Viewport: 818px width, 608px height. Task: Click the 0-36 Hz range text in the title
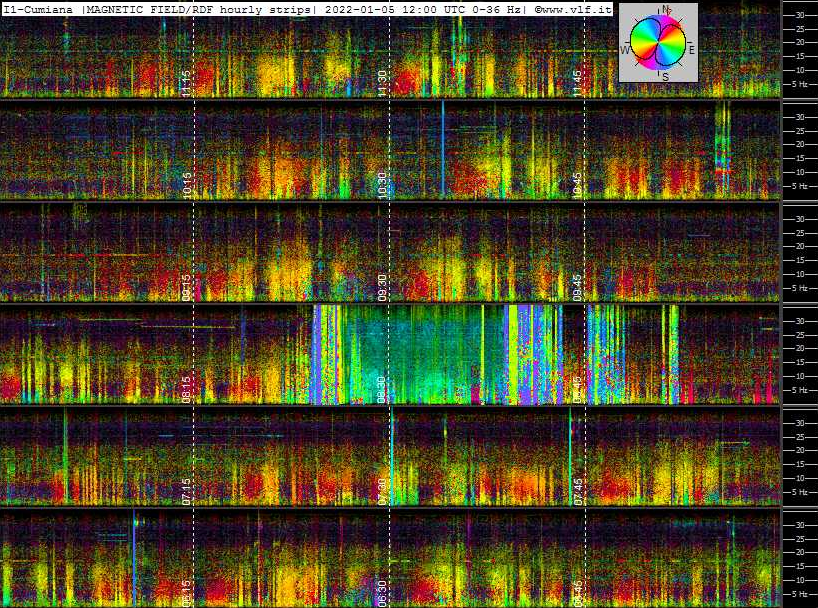496,9
